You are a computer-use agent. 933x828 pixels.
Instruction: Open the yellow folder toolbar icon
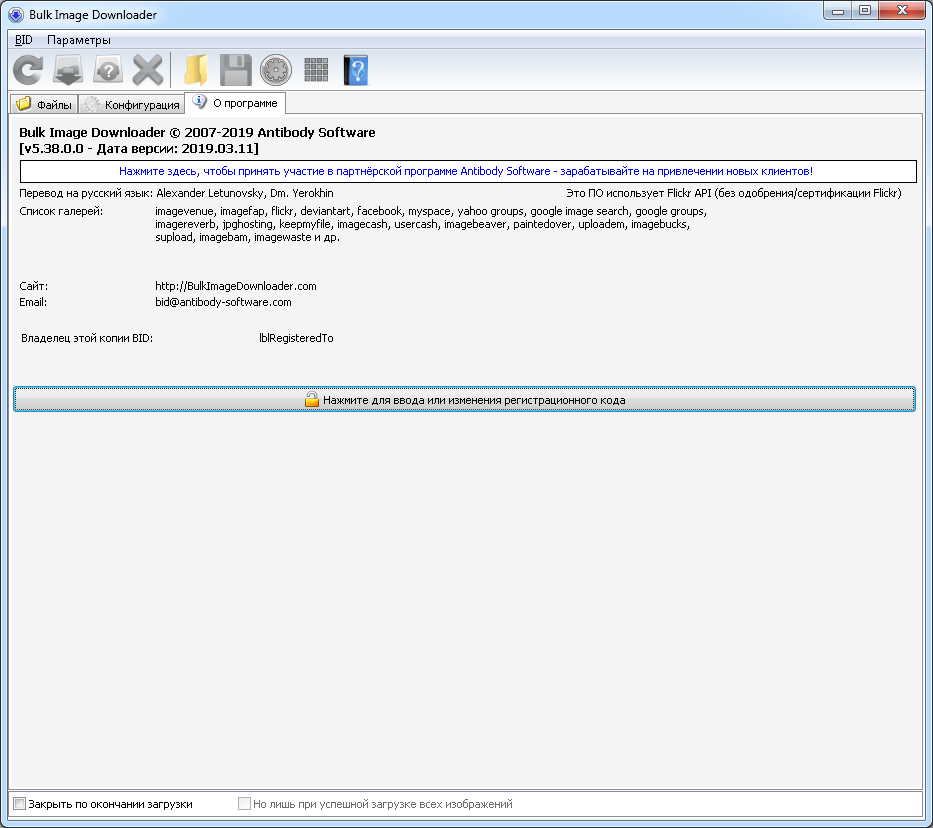point(196,70)
